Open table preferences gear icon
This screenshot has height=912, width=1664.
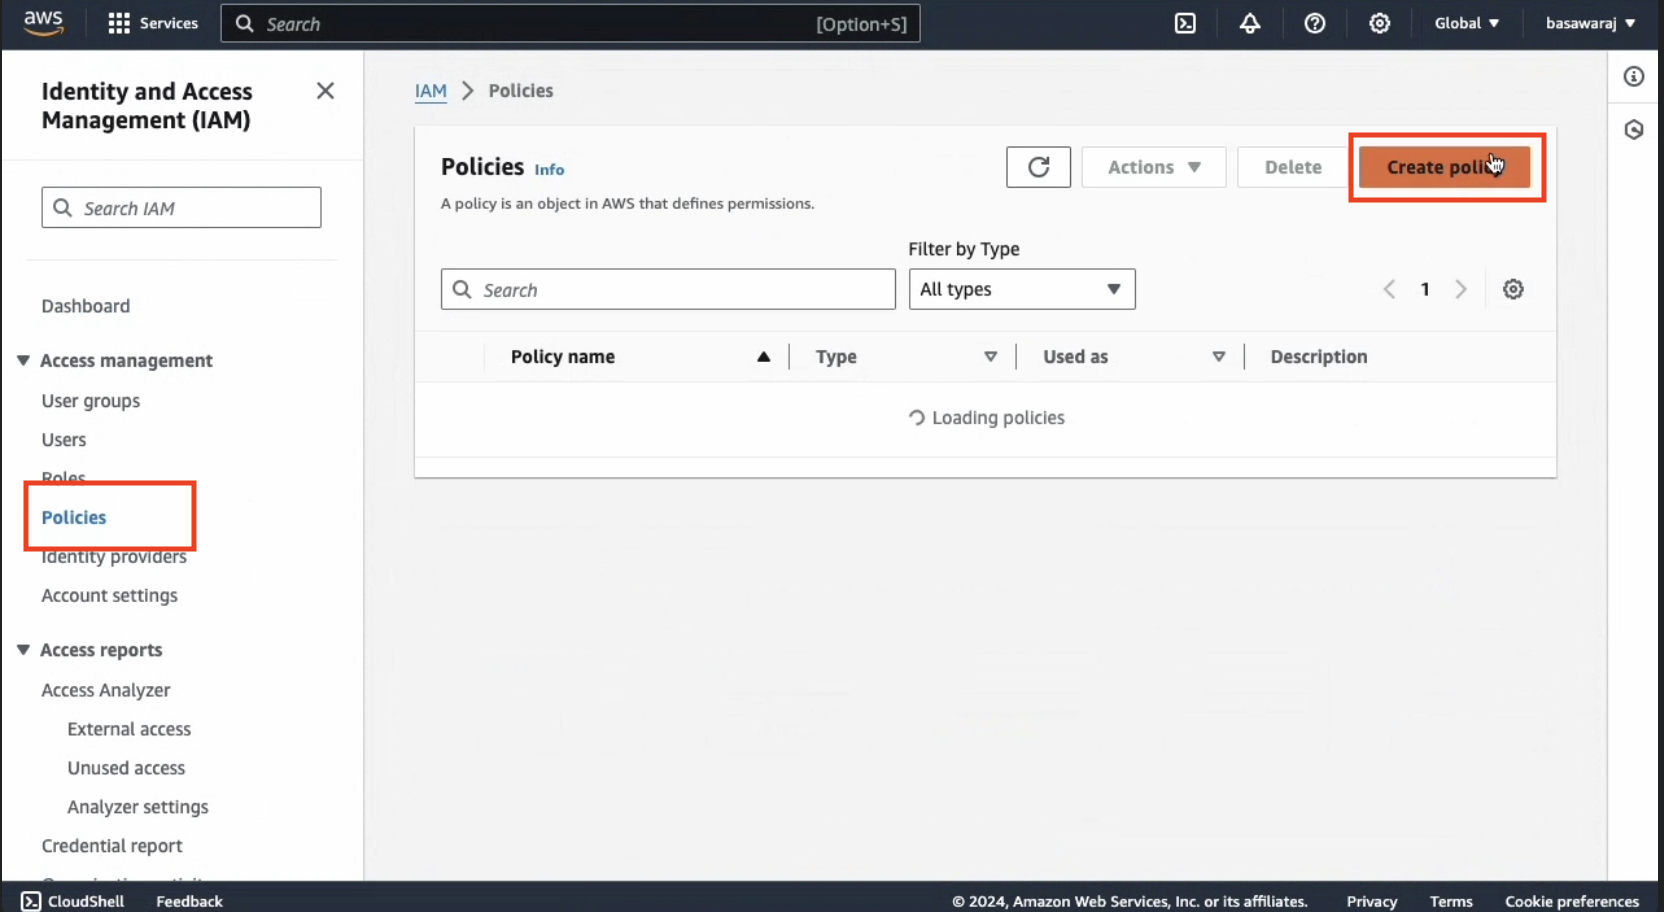(1513, 289)
